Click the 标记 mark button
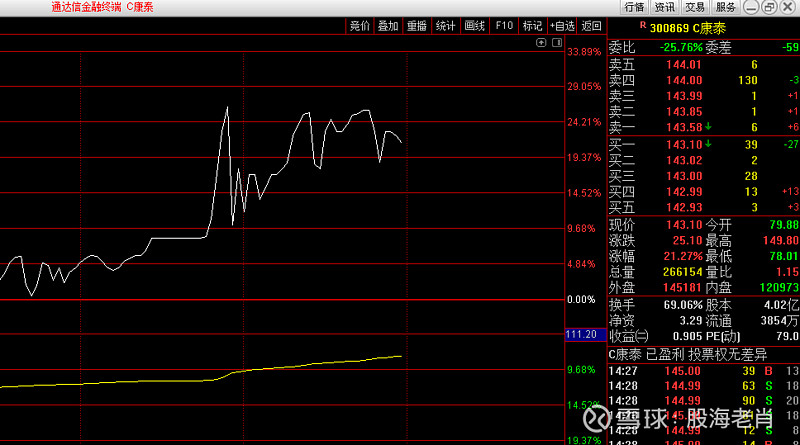This screenshot has width=800, height=445. 532,26
